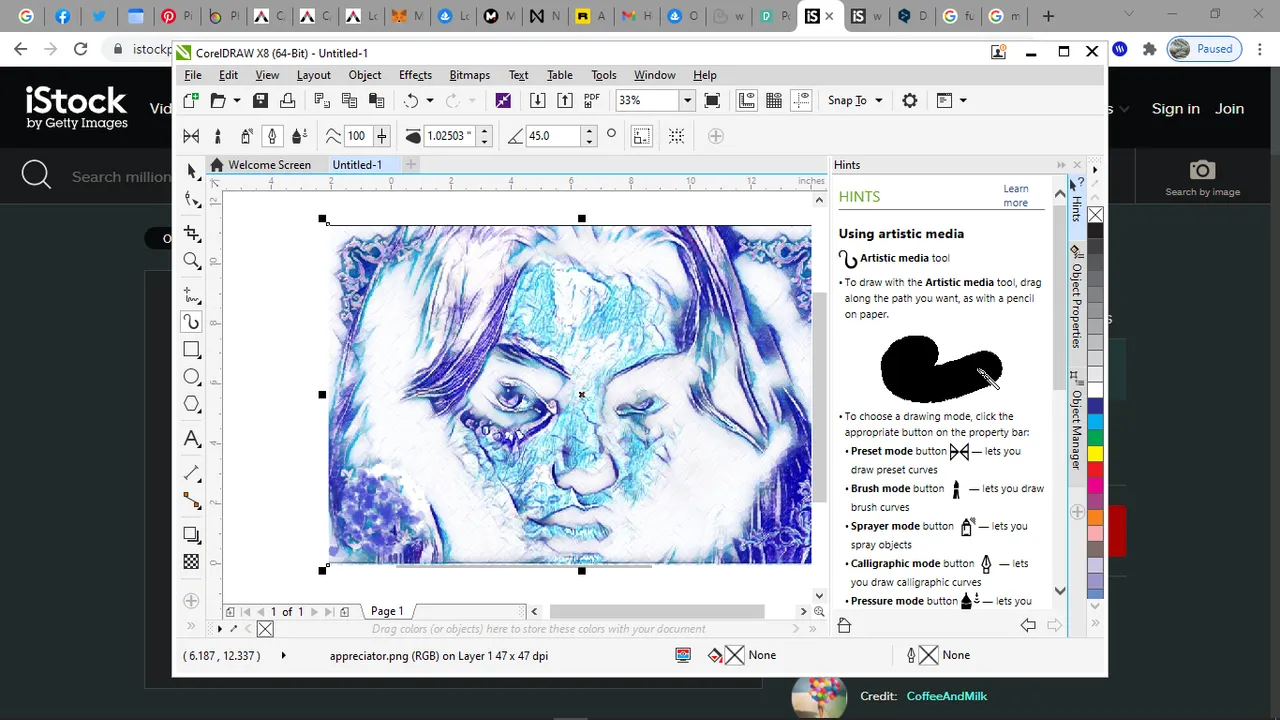Click the calligraphic angle spinner arrows
Image resolution: width=1280 pixels, height=720 pixels.
pos(589,136)
